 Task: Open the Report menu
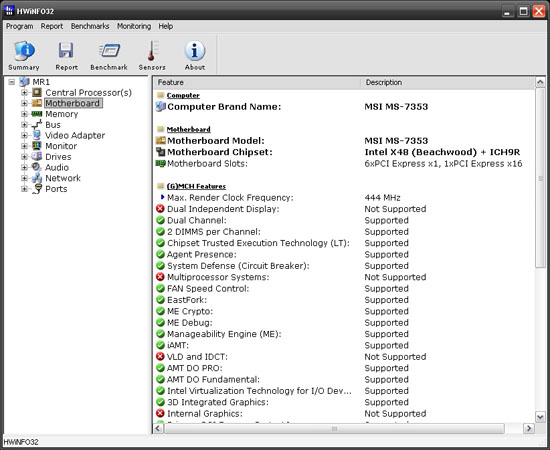pos(52,26)
